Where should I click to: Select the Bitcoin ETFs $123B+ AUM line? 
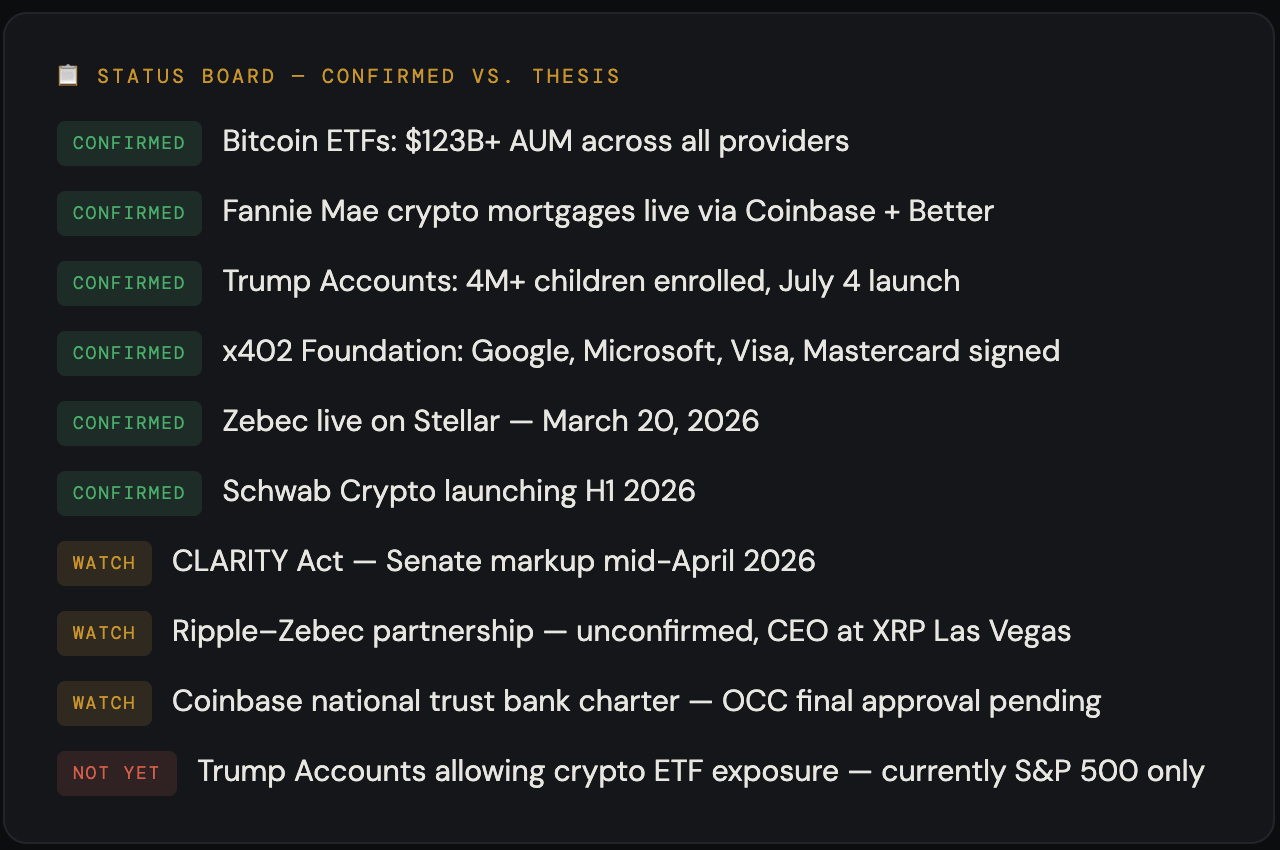[x=535, y=142]
